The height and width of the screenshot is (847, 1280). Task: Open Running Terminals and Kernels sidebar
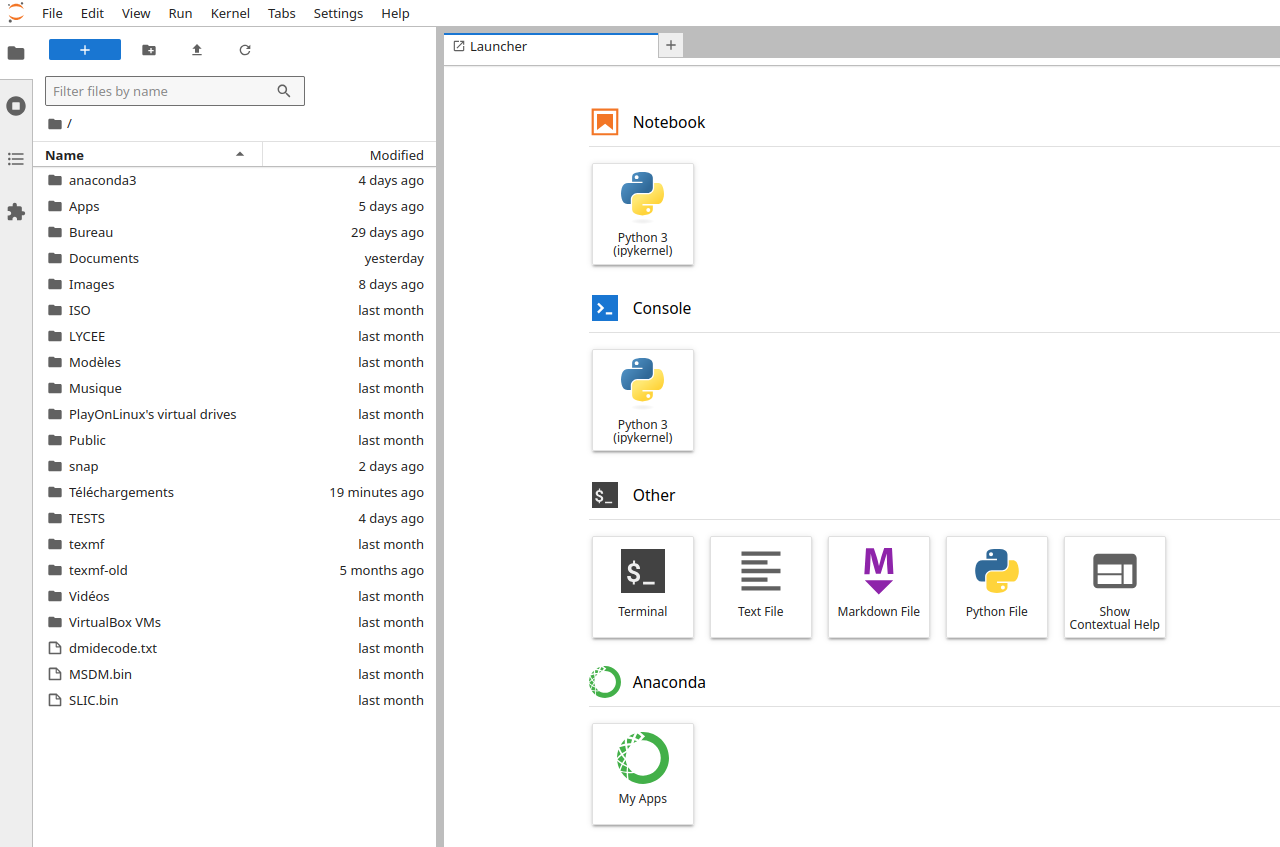coord(16,106)
